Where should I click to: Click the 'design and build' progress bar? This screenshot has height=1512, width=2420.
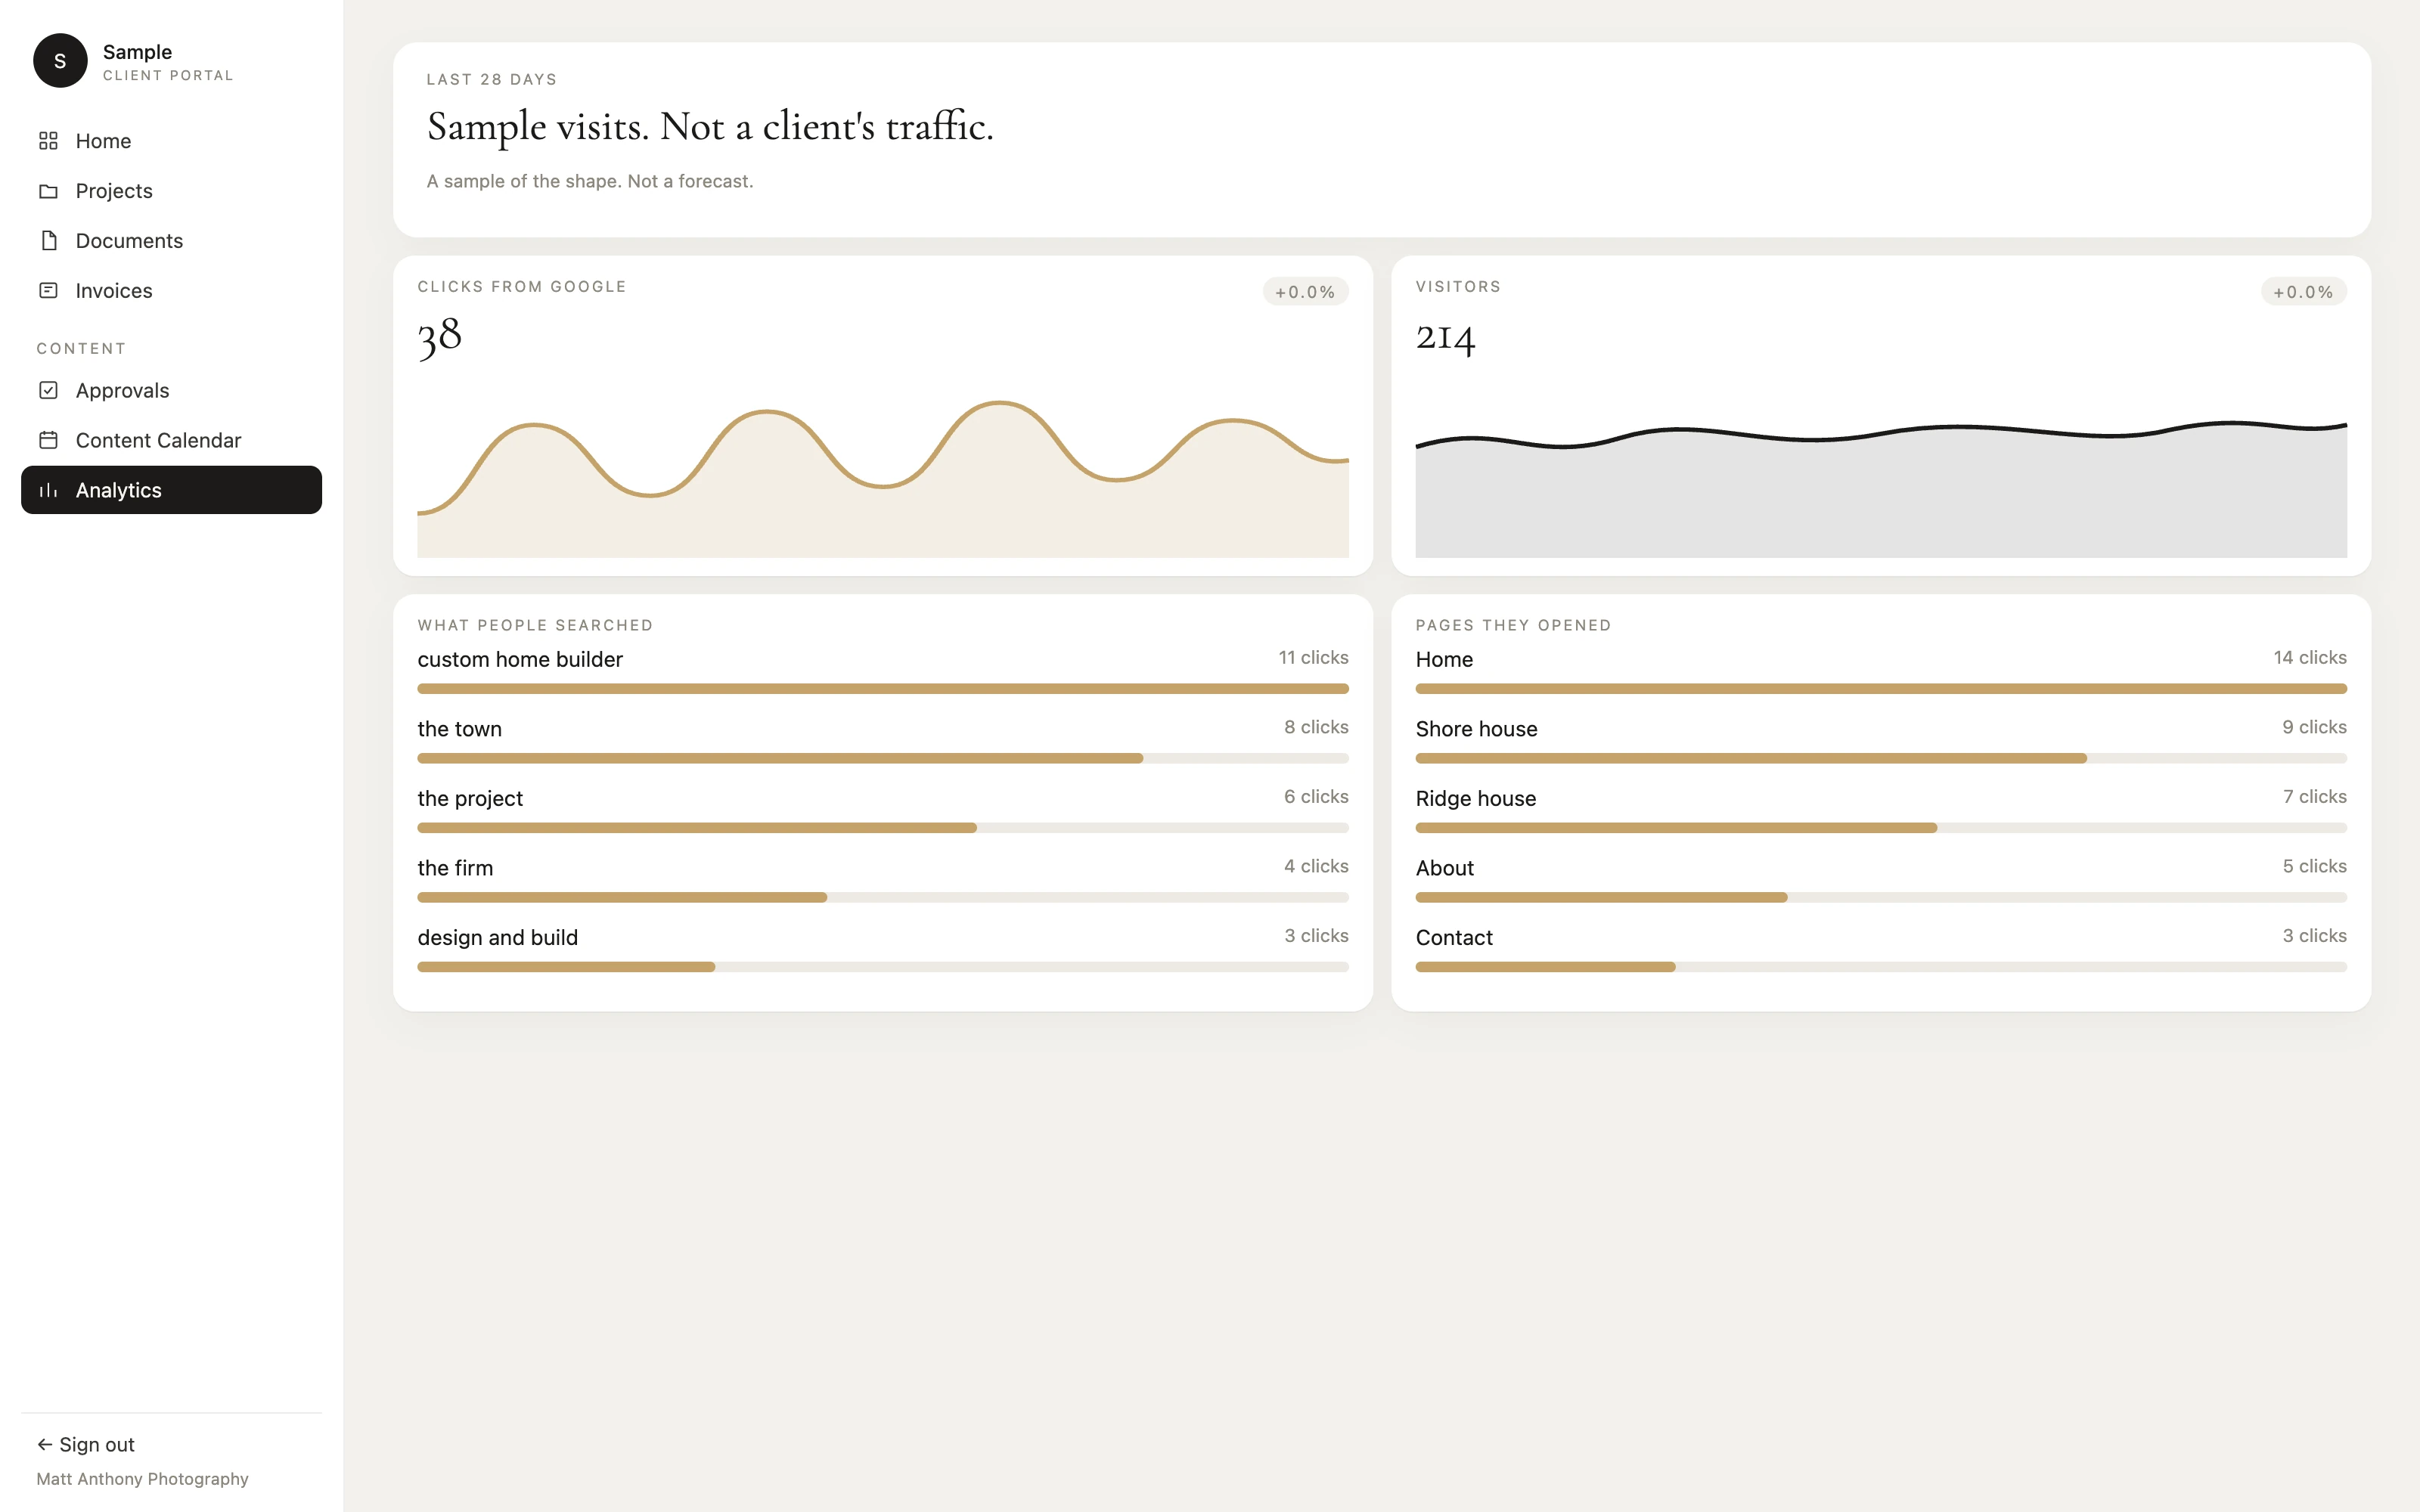point(883,967)
